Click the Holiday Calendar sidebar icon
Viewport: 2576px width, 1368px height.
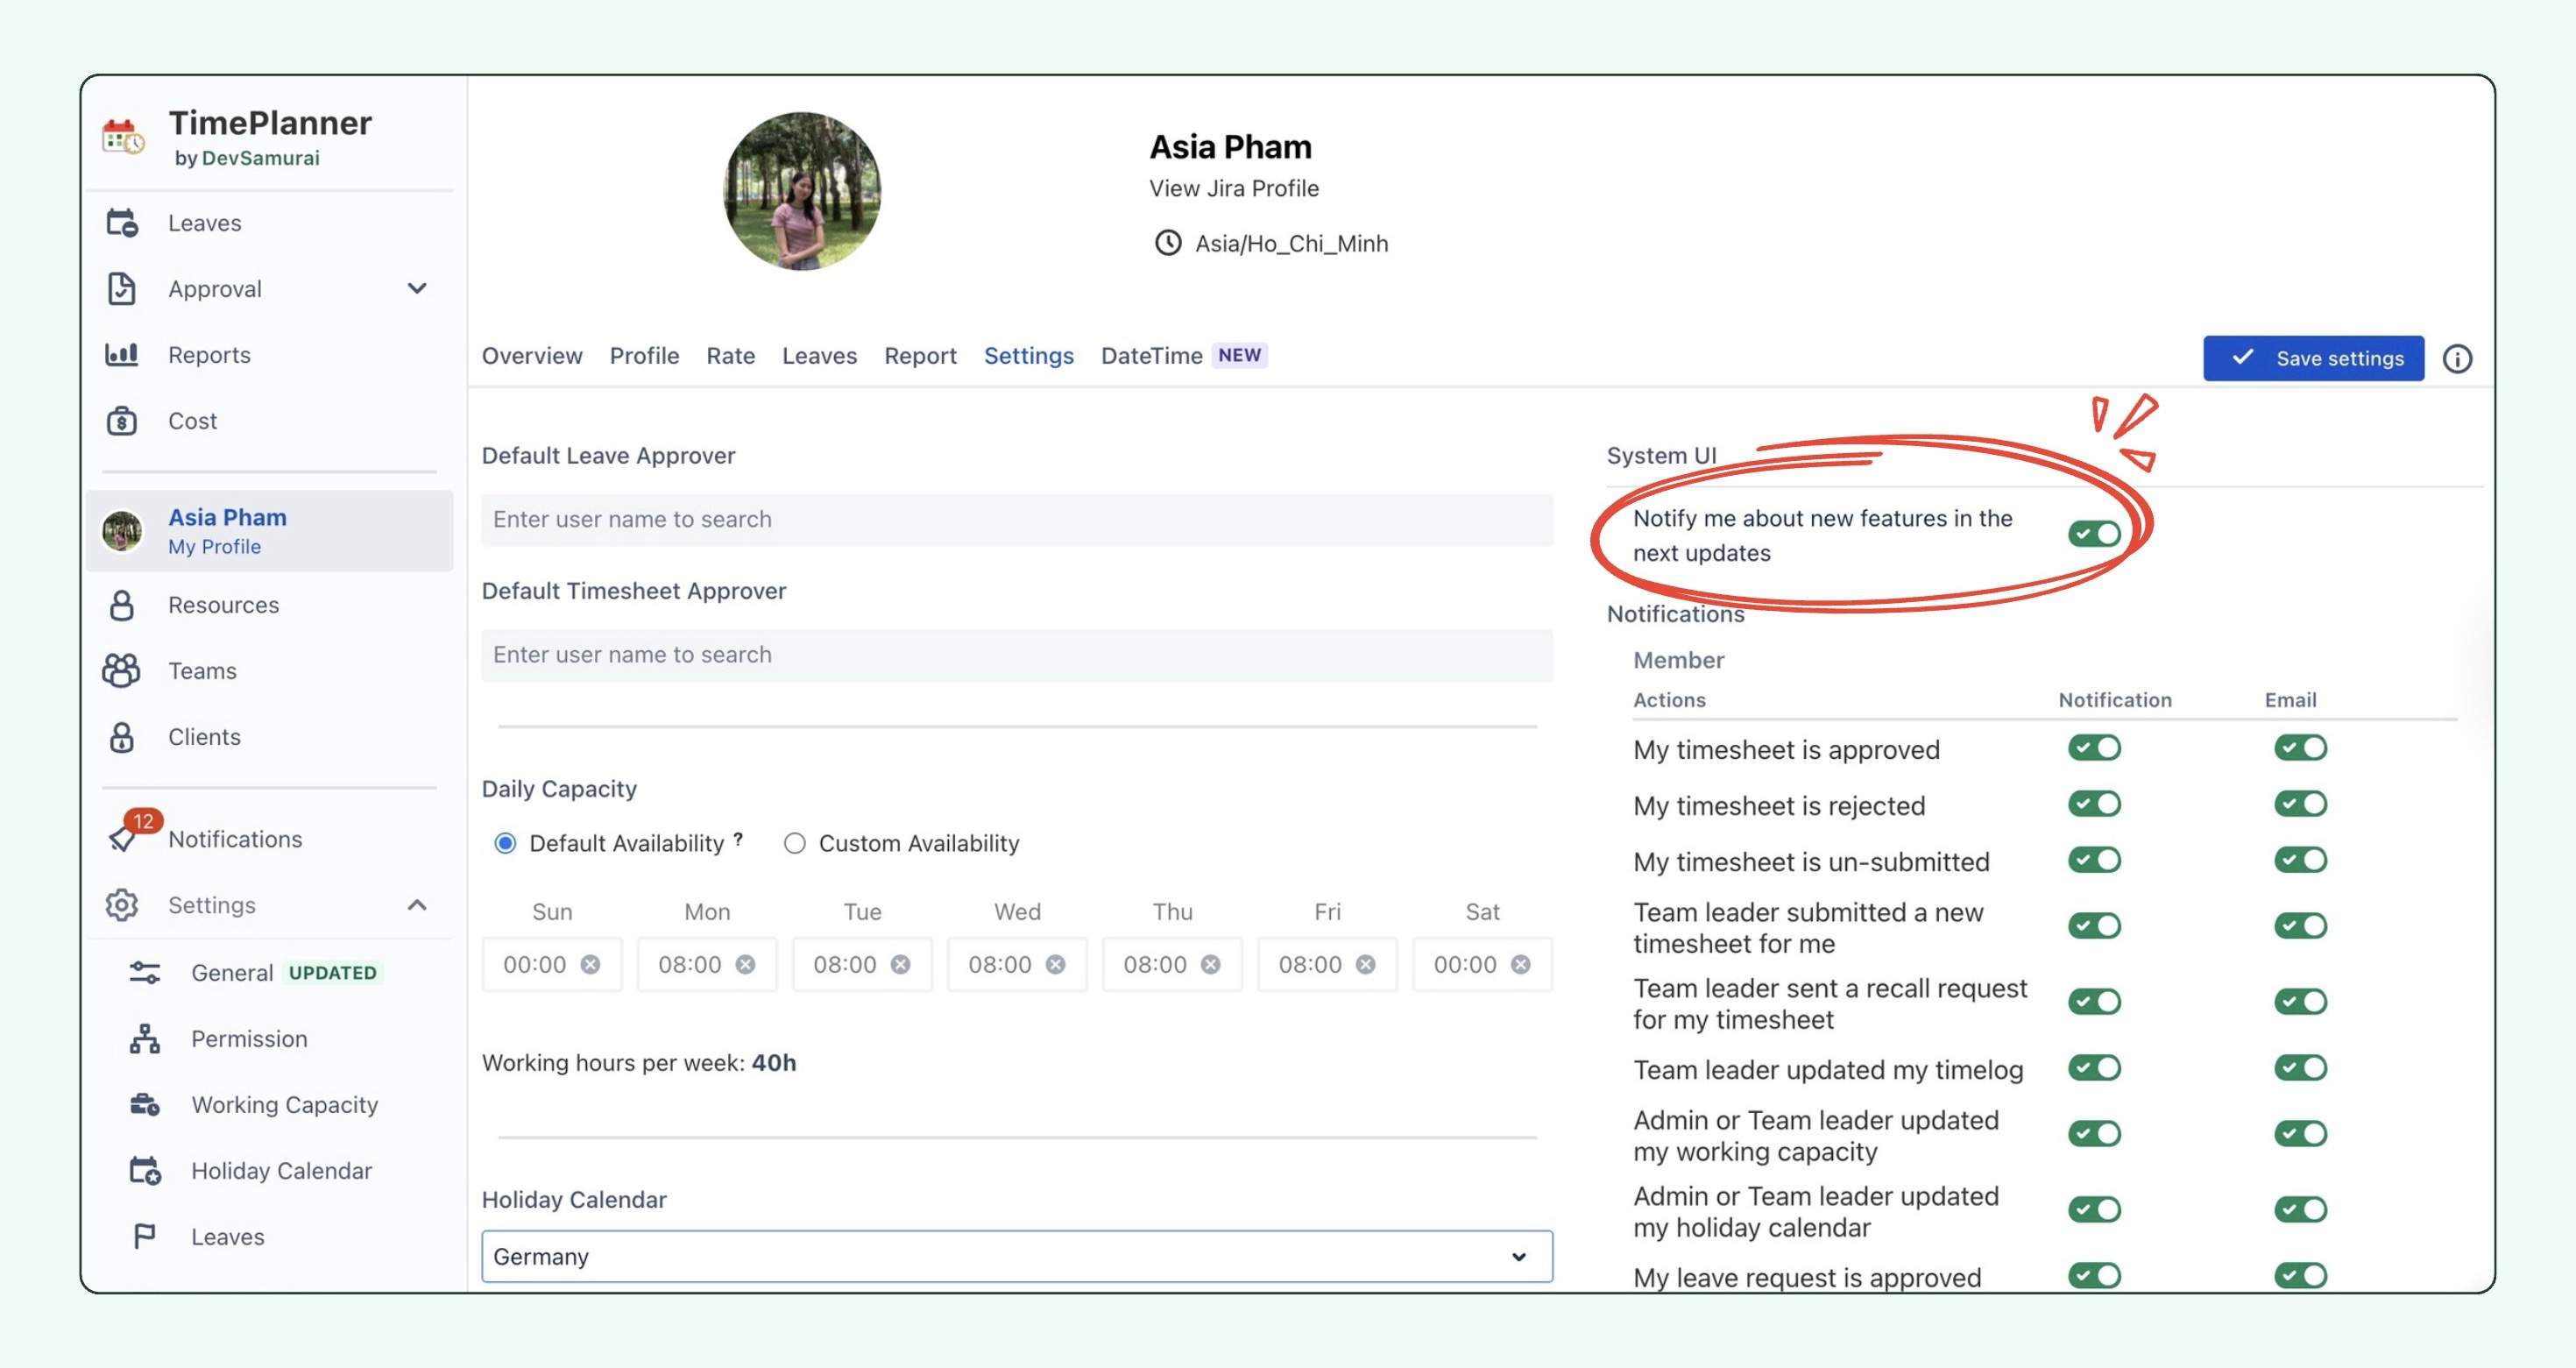pos(145,1170)
